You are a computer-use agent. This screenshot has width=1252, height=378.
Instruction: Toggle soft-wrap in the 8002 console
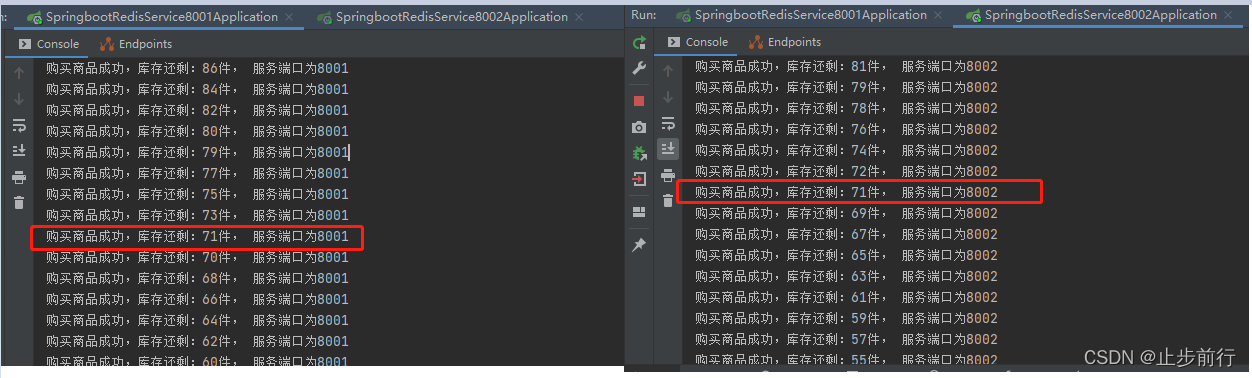(668, 124)
